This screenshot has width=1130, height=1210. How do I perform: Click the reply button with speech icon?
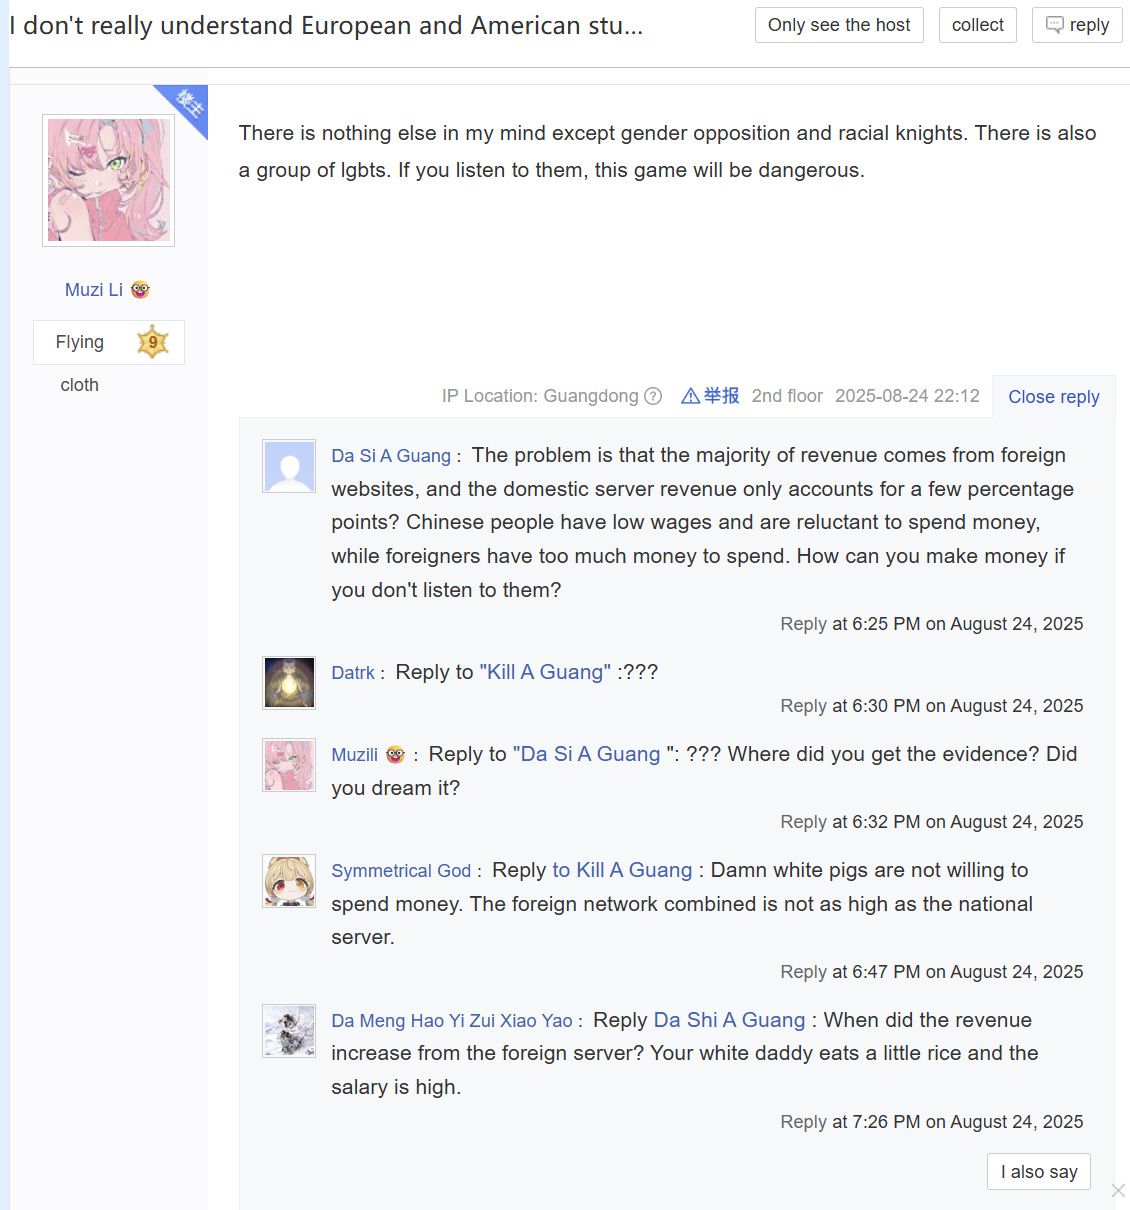pyautogui.click(x=1077, y=25)
